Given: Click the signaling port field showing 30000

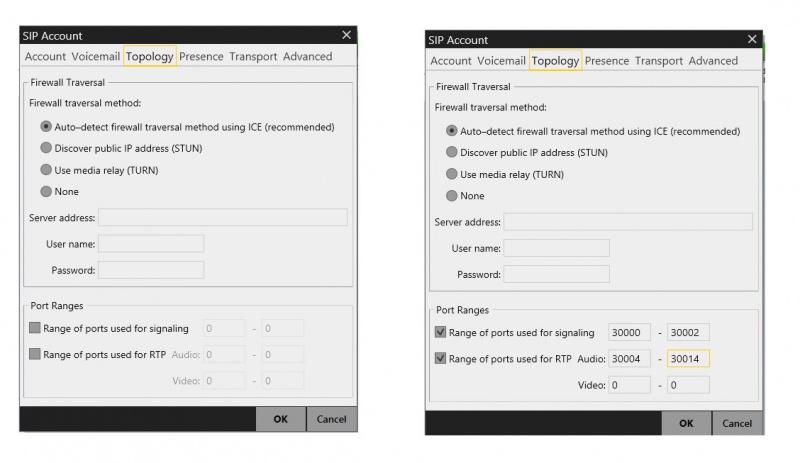Looking at the screenshot, I should [629, 332].
